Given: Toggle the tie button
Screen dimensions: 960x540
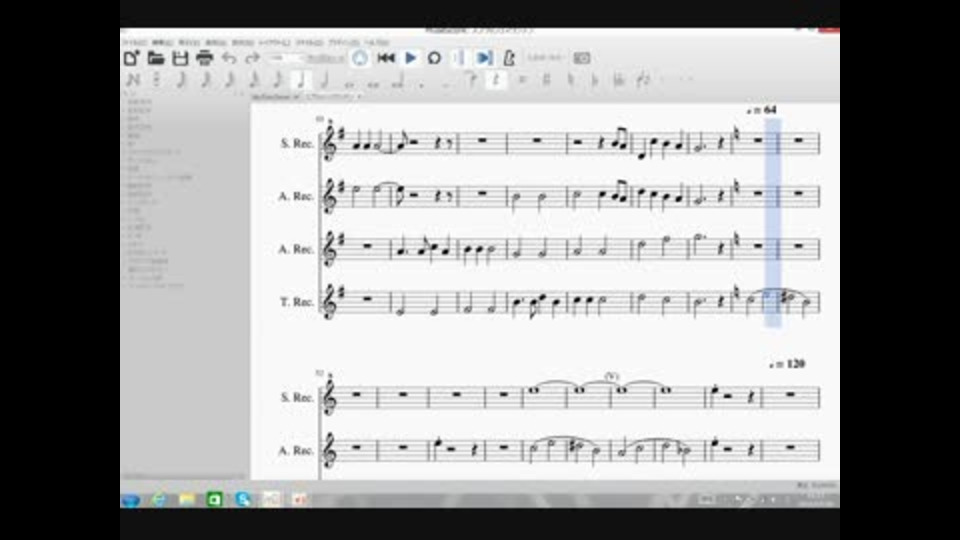Looking at the screenshot, I should click(471, 80).
